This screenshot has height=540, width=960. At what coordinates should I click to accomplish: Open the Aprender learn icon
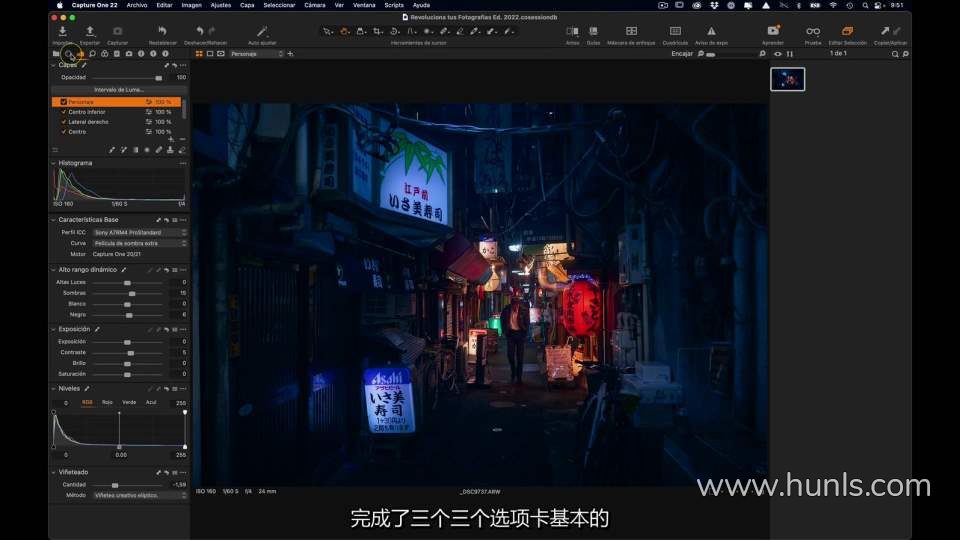(773, 31)
